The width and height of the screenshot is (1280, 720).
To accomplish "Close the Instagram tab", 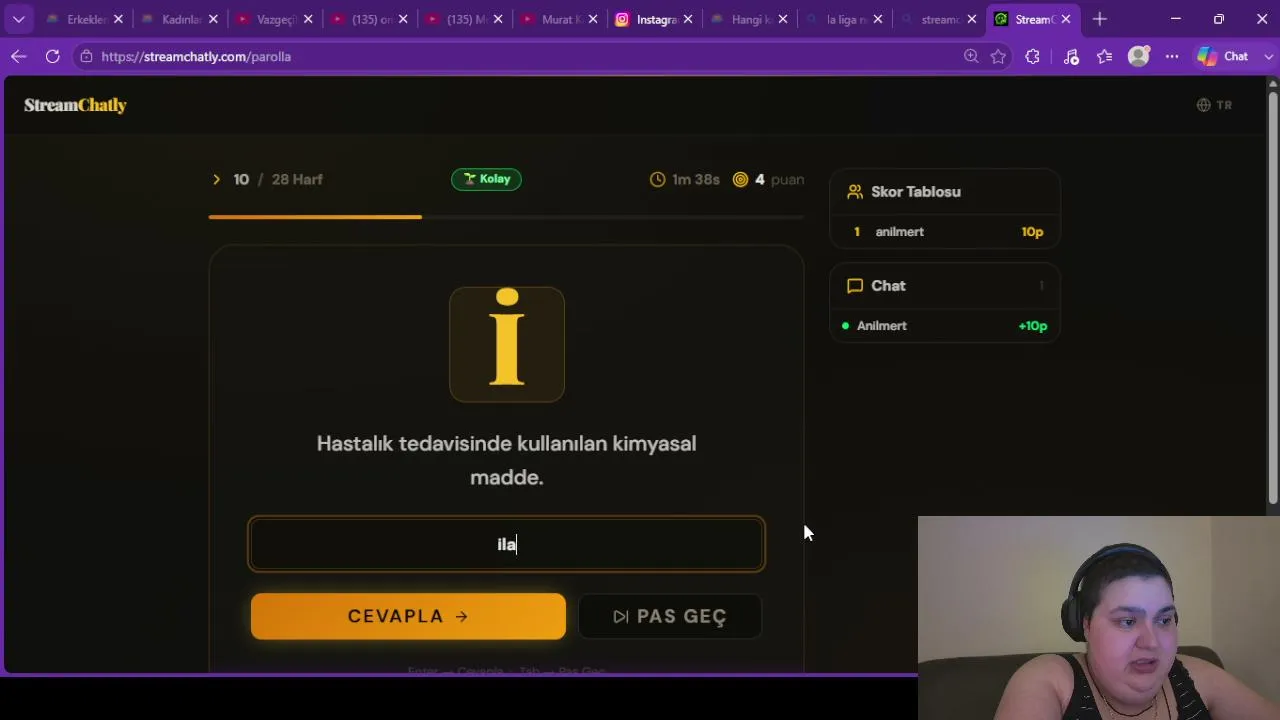I will [687, 20].
